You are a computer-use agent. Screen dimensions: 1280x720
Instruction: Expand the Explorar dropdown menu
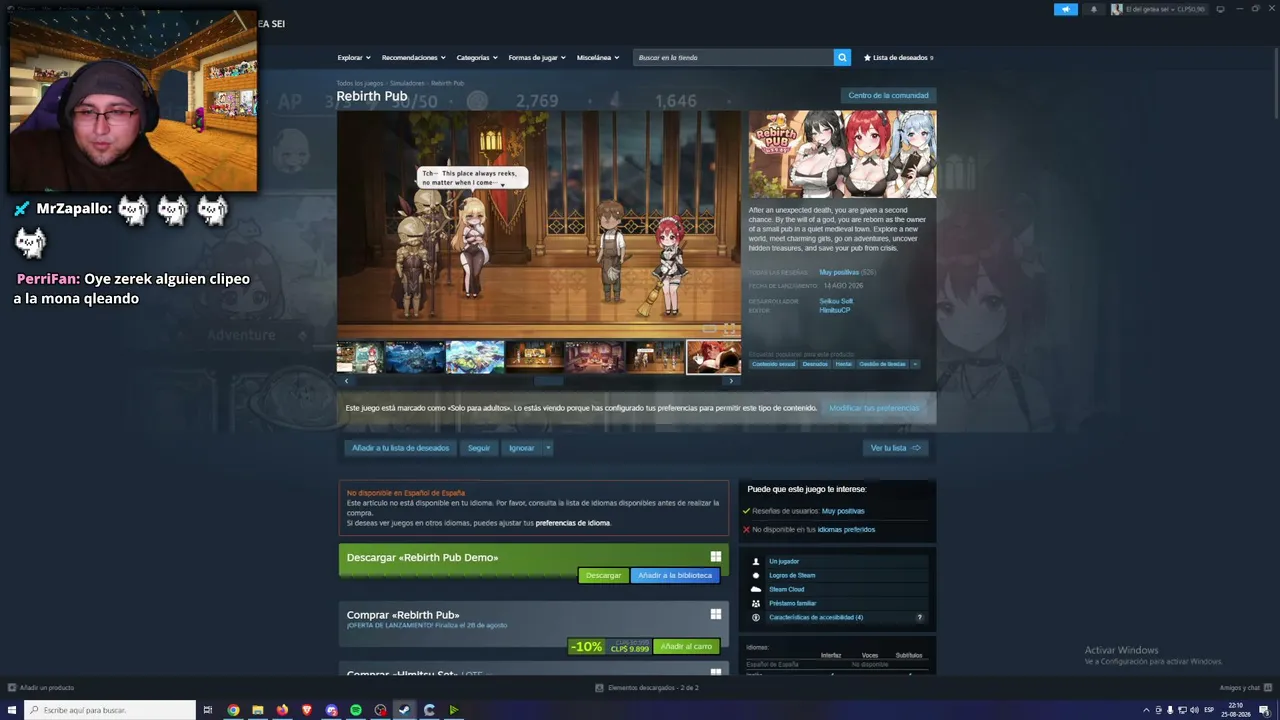tap(354, 58)
